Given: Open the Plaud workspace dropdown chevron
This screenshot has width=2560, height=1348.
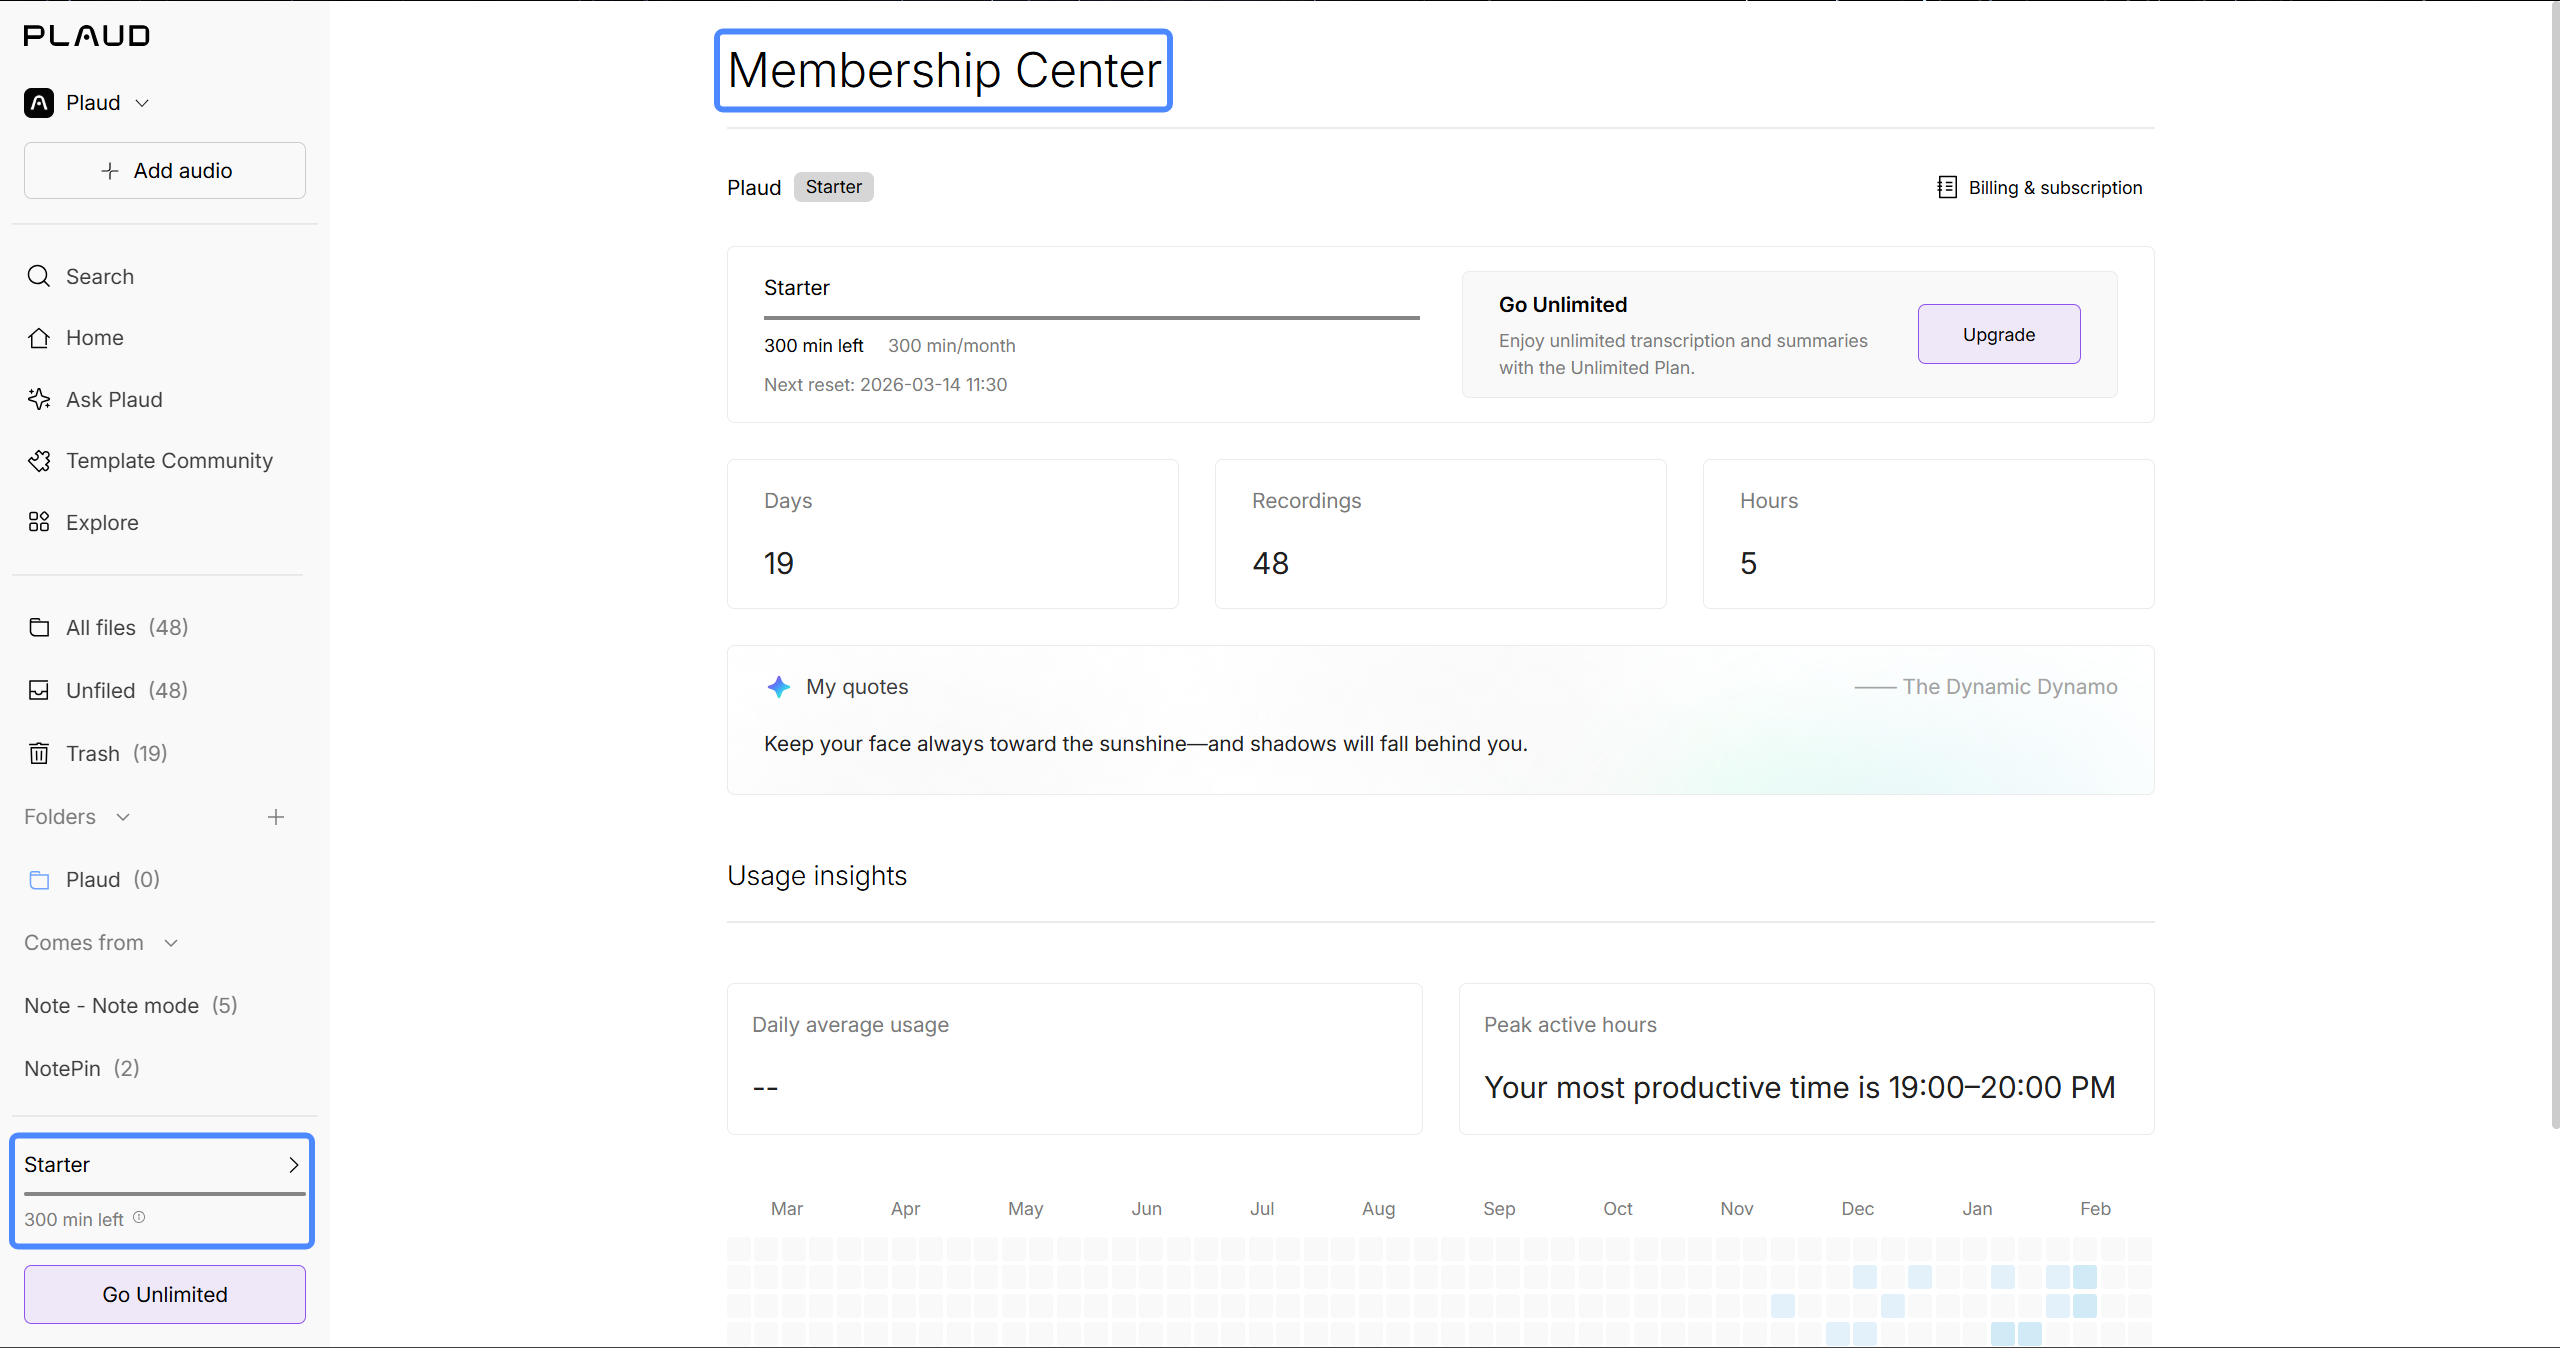Looking at the screenshot, I should [142, 103].
